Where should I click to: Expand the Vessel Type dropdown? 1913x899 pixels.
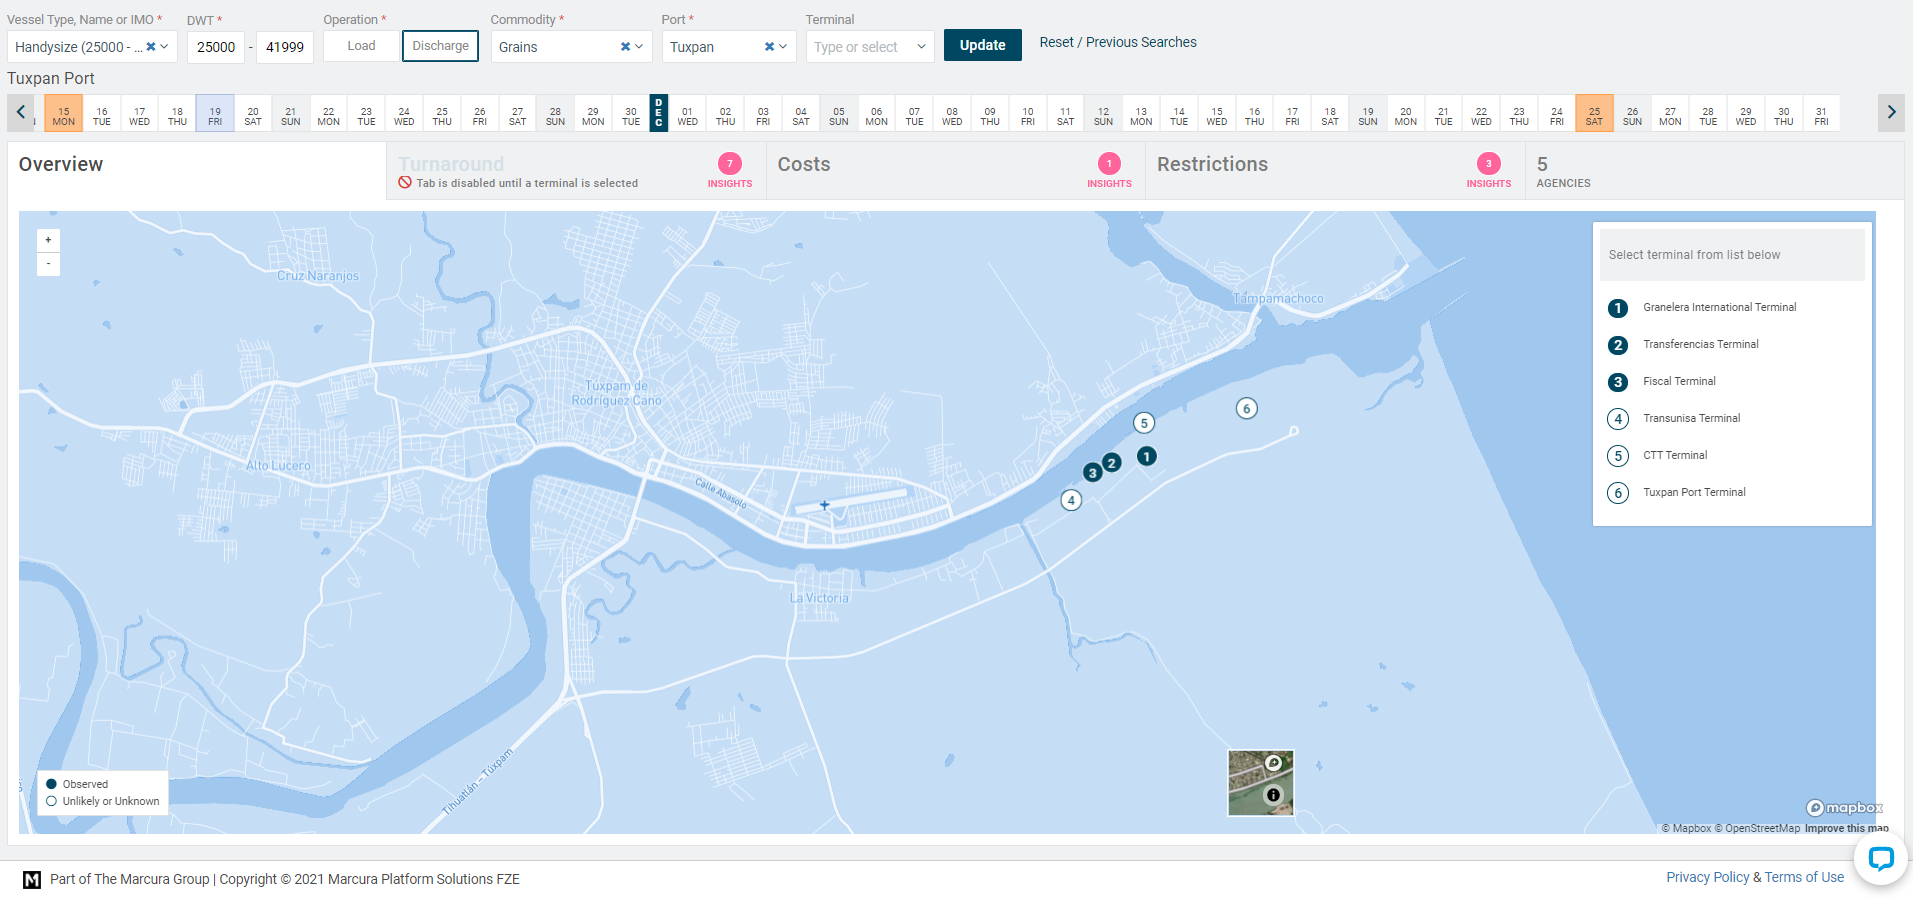click(x=164, y=46)
